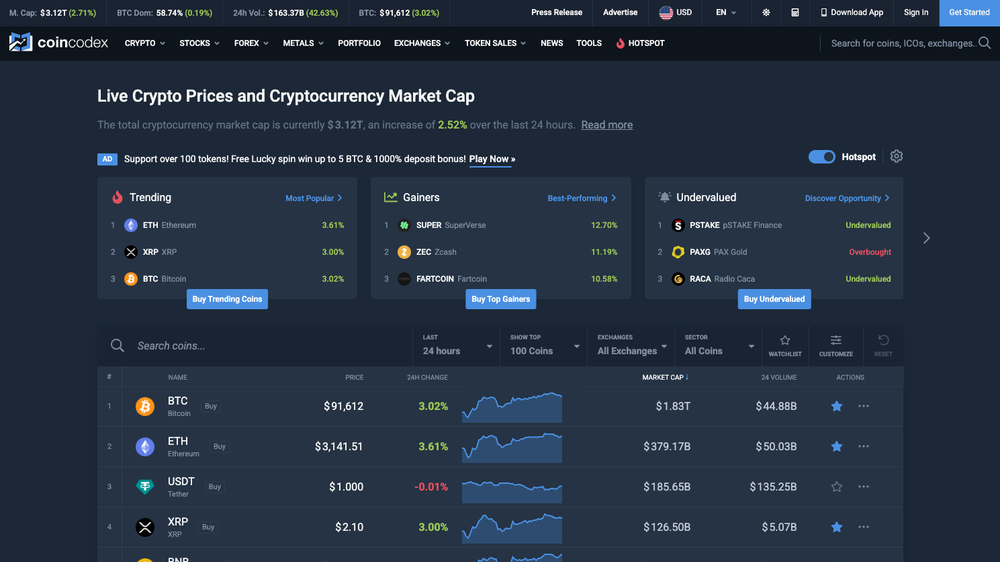The image size is (1000, 562).
Task: Open the calculator icon in top bar
Action: tap(795, 12)
